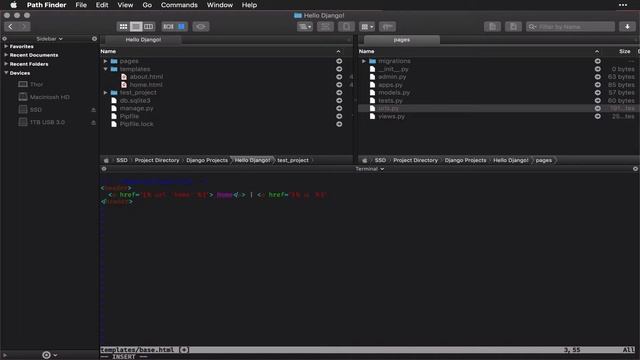Switch to list view
Viewport: 640px width, 360px height.
(x=136, y=27)
